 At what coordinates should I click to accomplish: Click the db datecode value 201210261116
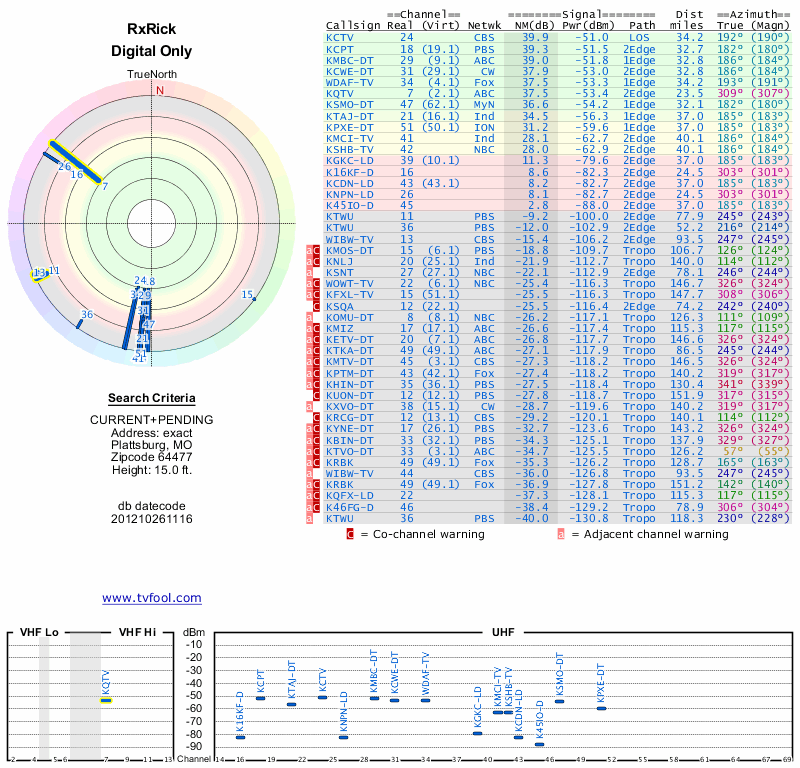pyautogui.click(x=152, y=519)
